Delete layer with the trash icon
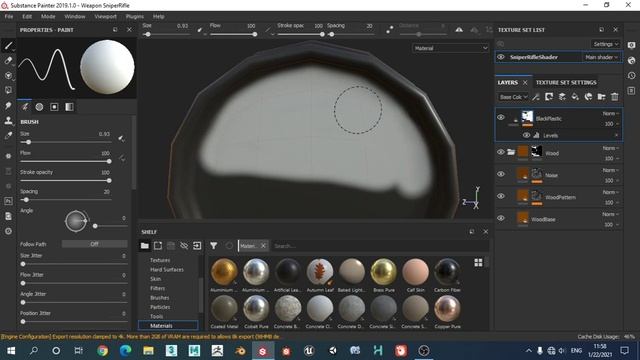 pos(615,97)
